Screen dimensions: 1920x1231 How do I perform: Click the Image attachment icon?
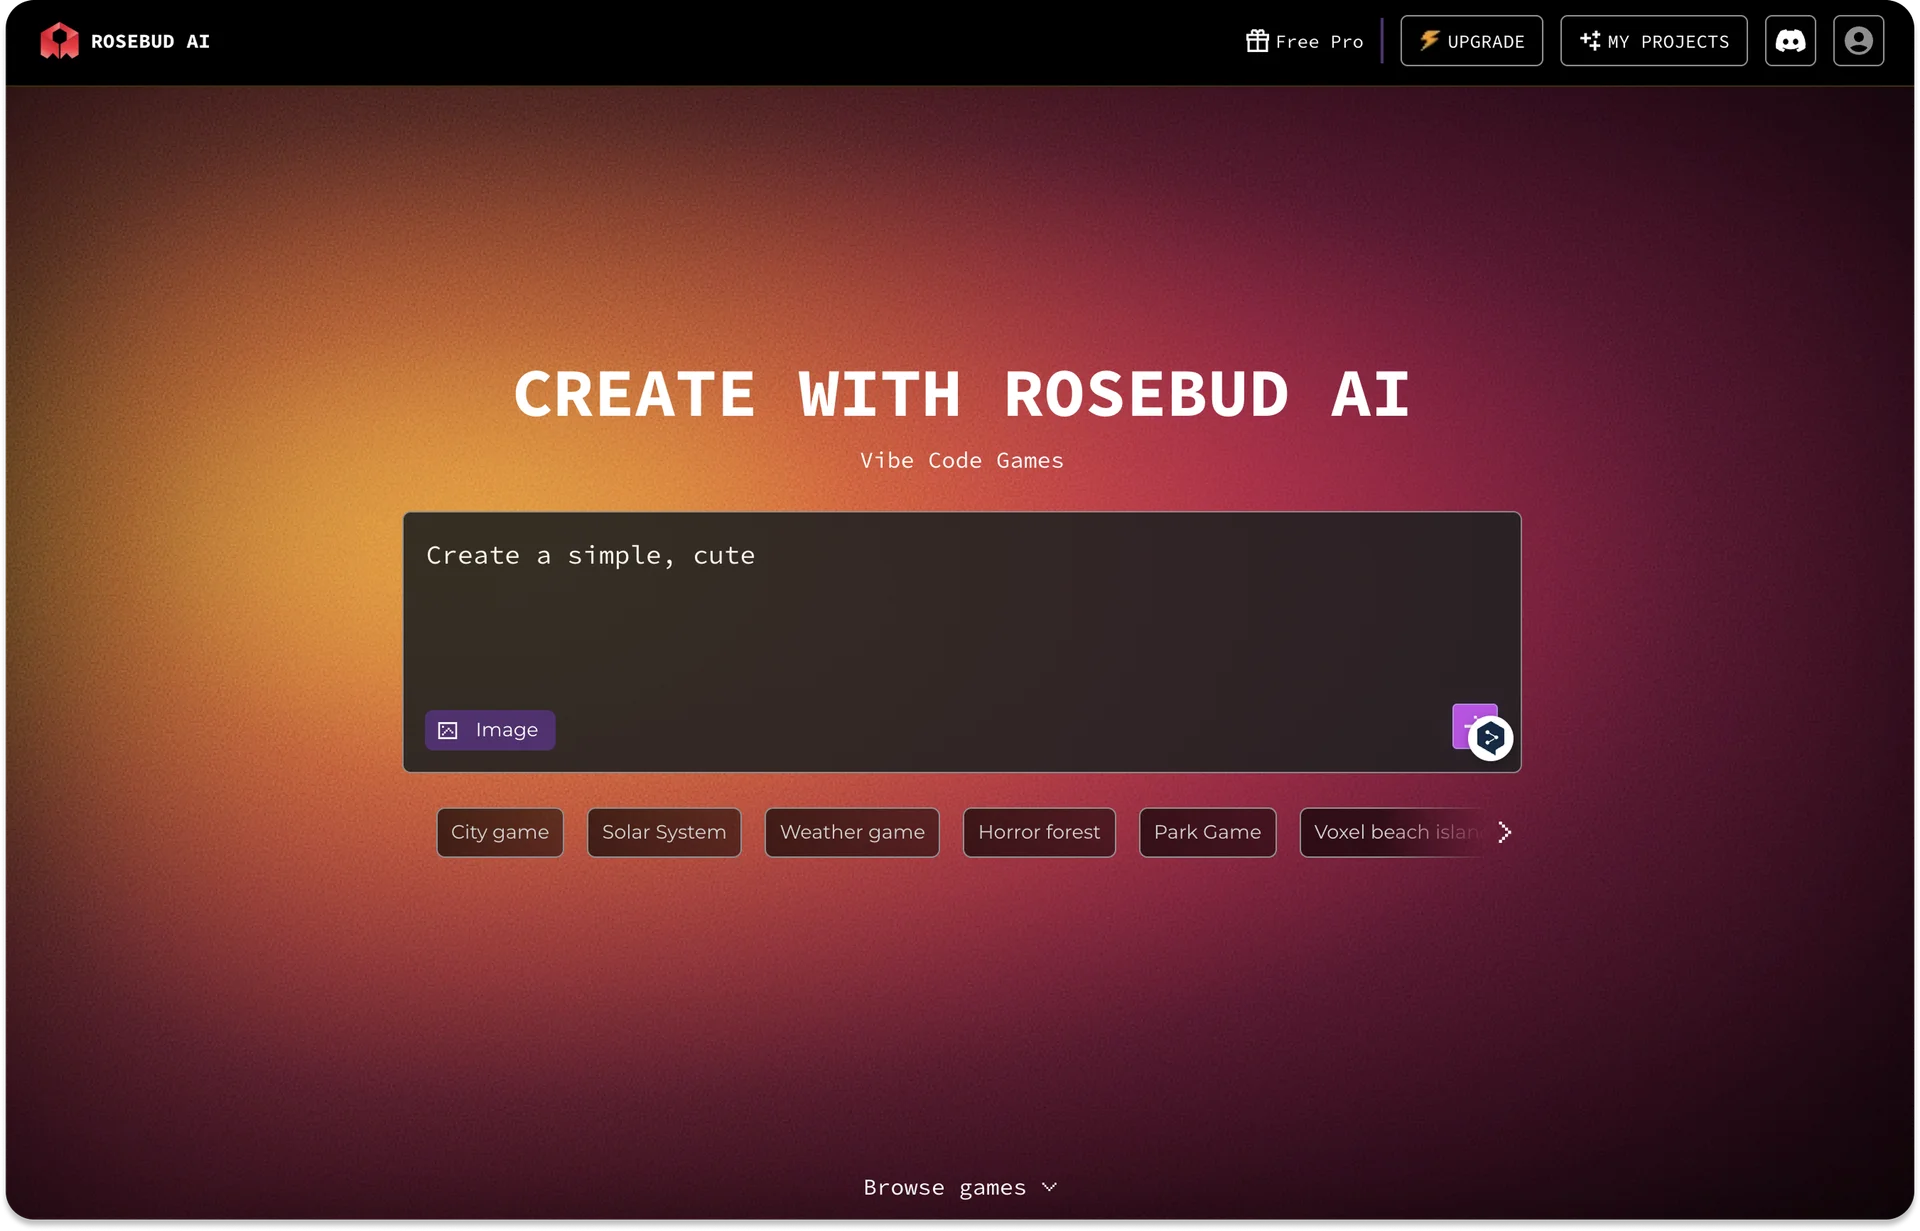[448, 730]
